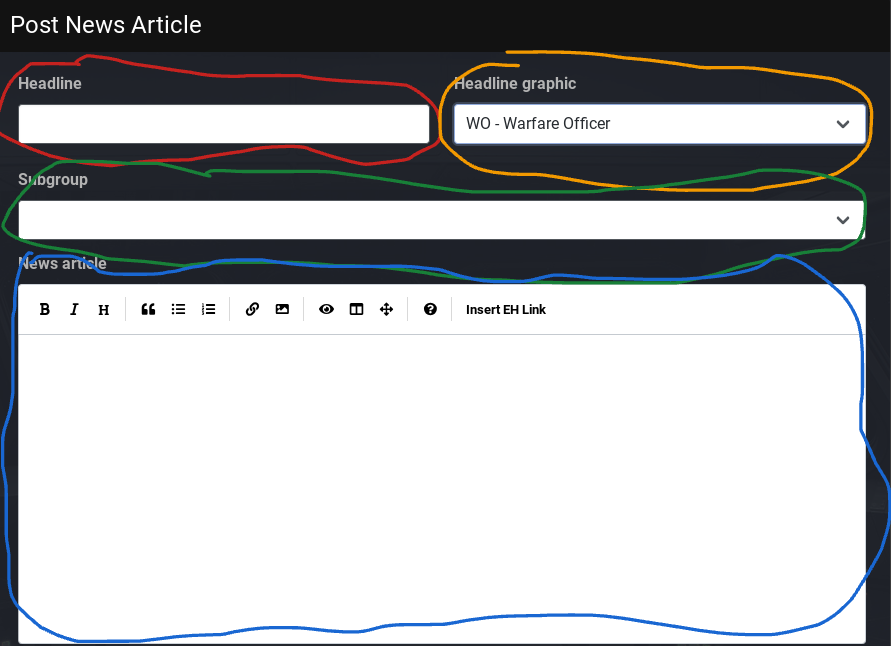The height and width of the screenshot is (646, 891).
Task: Create a bulleted list
Action: coord(178,310)
